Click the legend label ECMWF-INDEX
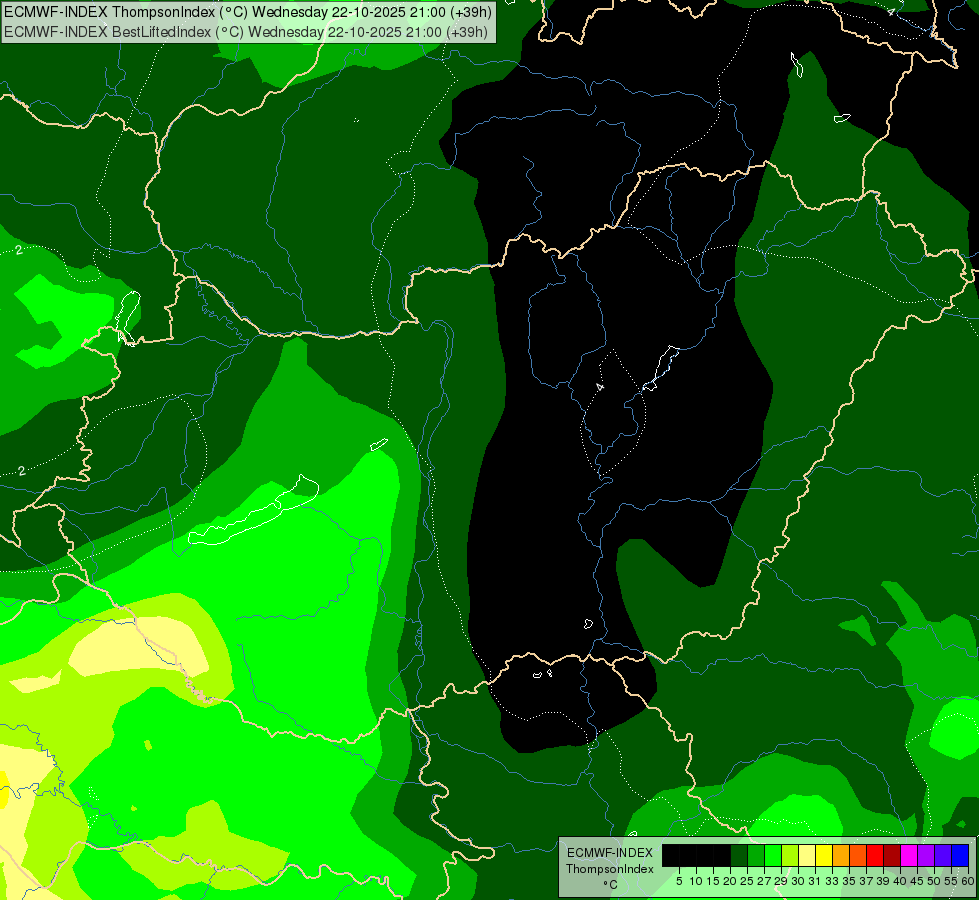This screenshot has height=900, width=979. coord(610,853)
